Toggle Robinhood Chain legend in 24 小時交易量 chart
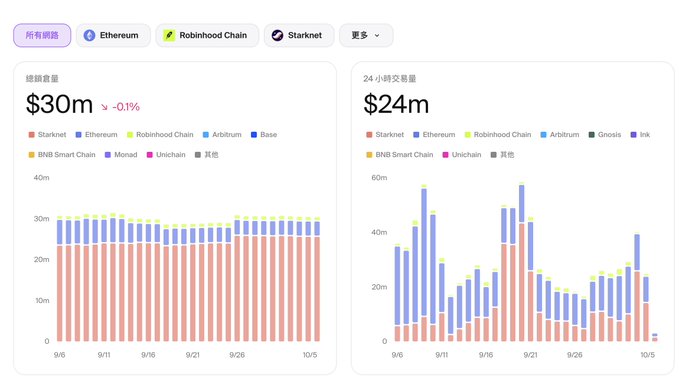 coord(498,135)
